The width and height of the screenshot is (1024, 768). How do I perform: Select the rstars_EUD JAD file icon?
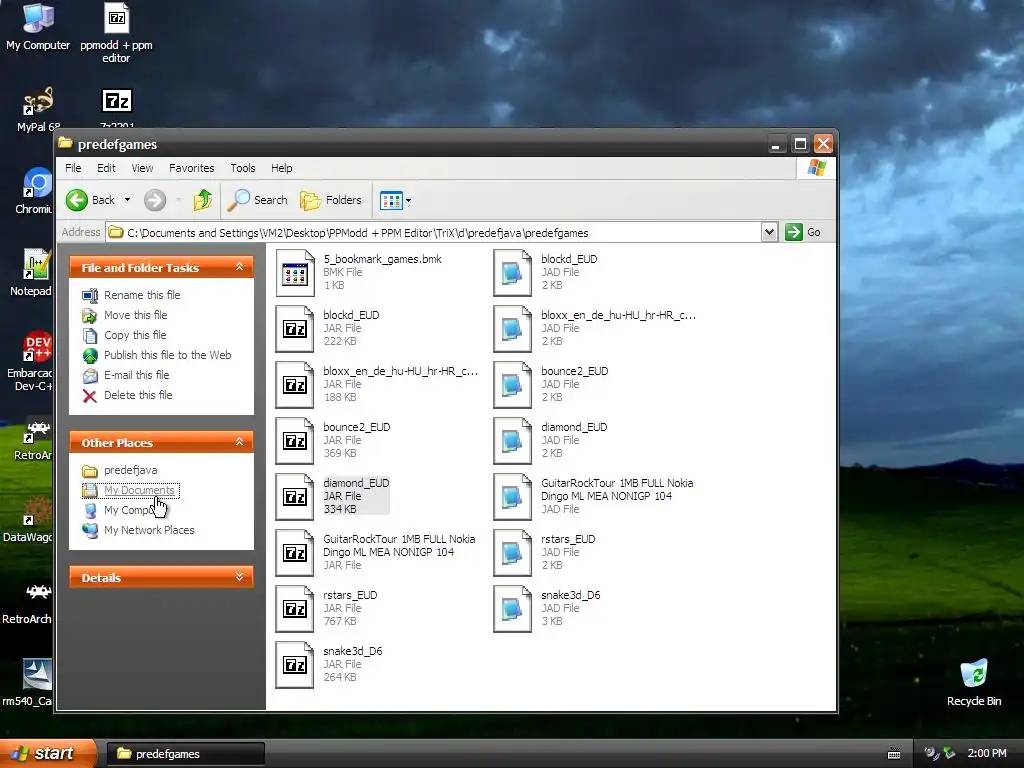[513, 553]
